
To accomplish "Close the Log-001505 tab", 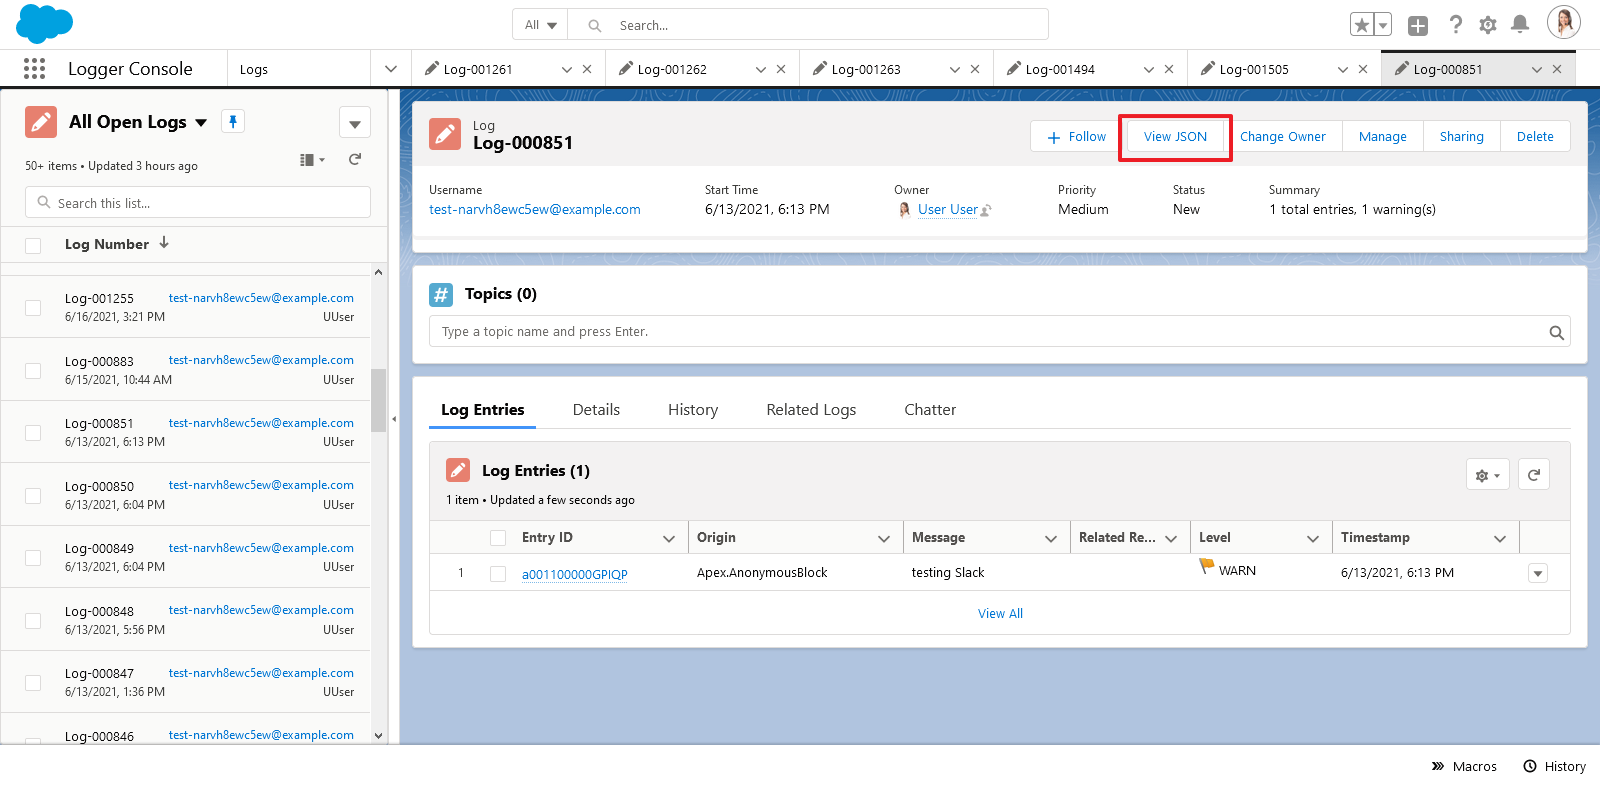I will (x=1363, y=69).
